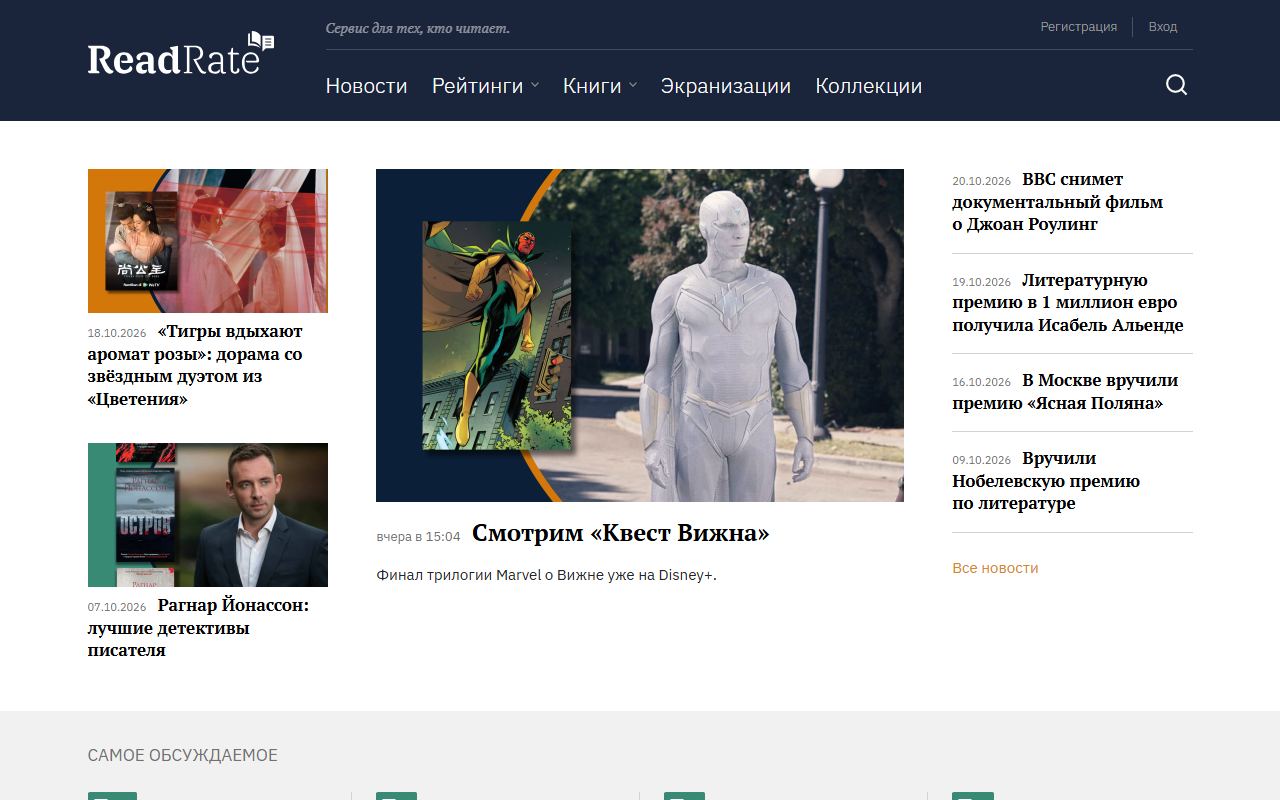
Task: Click the Vision main article image
Action: point(640,335)
